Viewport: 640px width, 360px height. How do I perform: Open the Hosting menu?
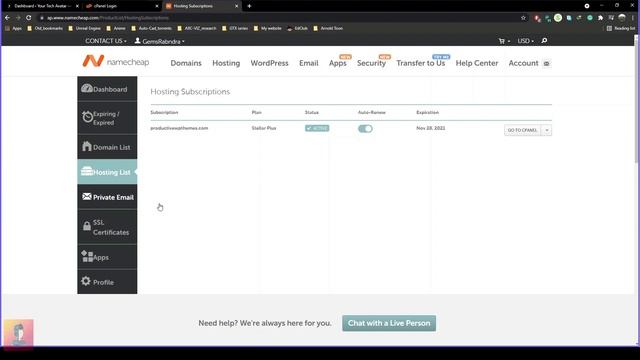click(x=226, y=63)
